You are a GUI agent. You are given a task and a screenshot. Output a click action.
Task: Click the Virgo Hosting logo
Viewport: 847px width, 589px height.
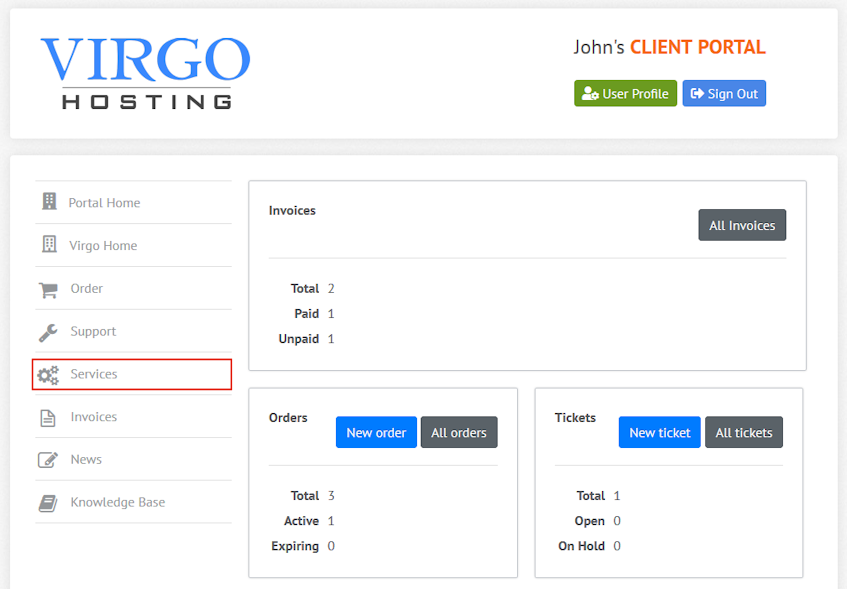tap(145, 73)
